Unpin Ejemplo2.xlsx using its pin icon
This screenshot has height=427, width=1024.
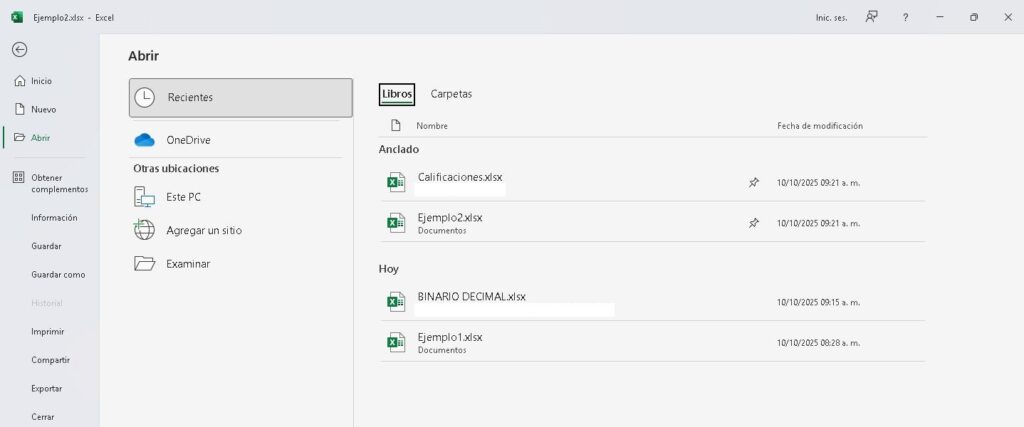click(x=754, y=223)
